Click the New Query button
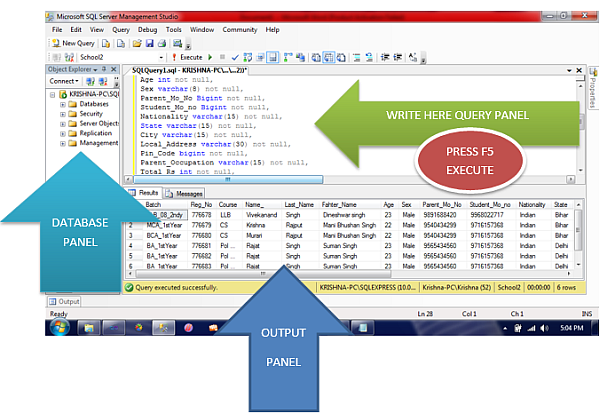 tap(73, 43)
